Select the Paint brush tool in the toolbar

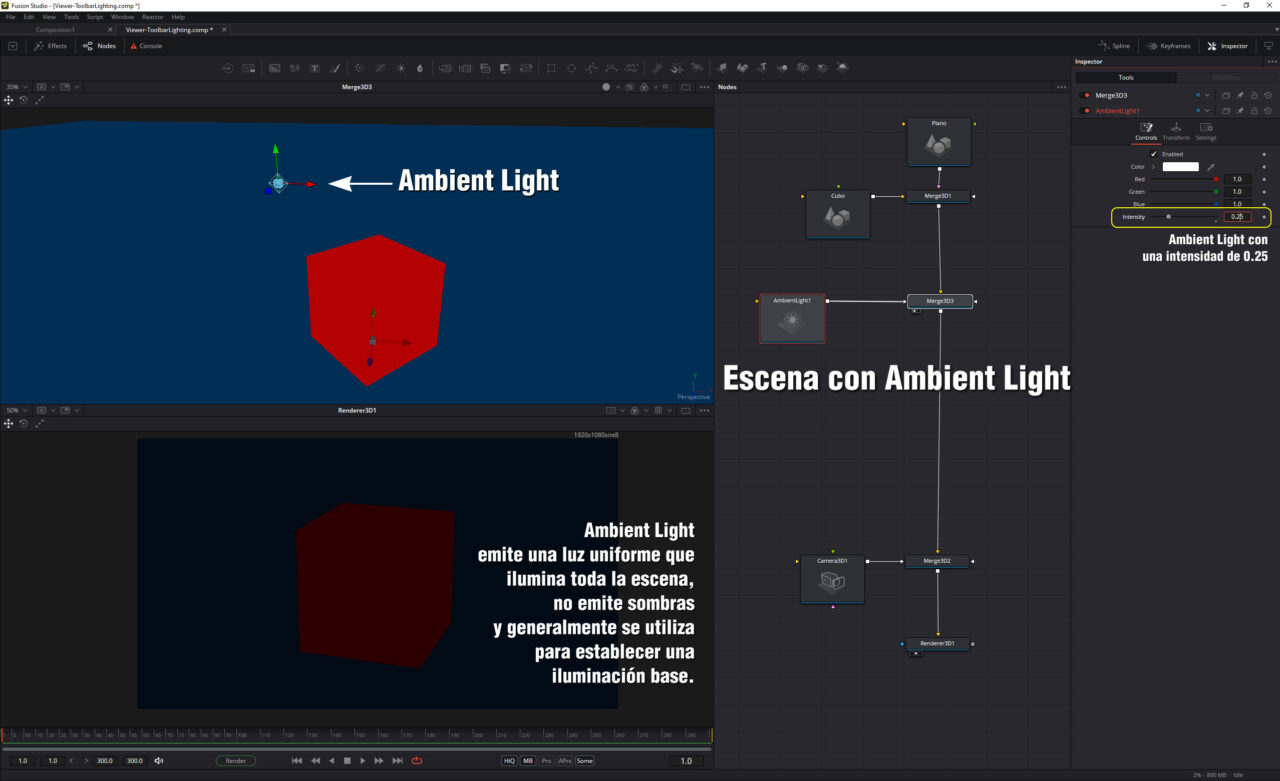click(x=335, y=68)
